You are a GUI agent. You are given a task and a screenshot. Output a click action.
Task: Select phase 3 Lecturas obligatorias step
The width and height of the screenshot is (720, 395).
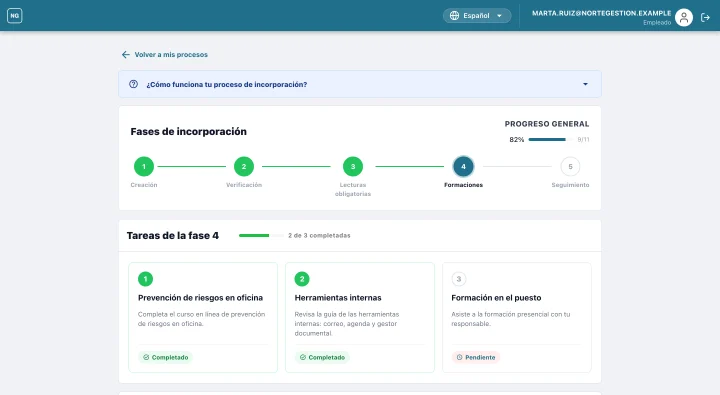pos(353,166)
